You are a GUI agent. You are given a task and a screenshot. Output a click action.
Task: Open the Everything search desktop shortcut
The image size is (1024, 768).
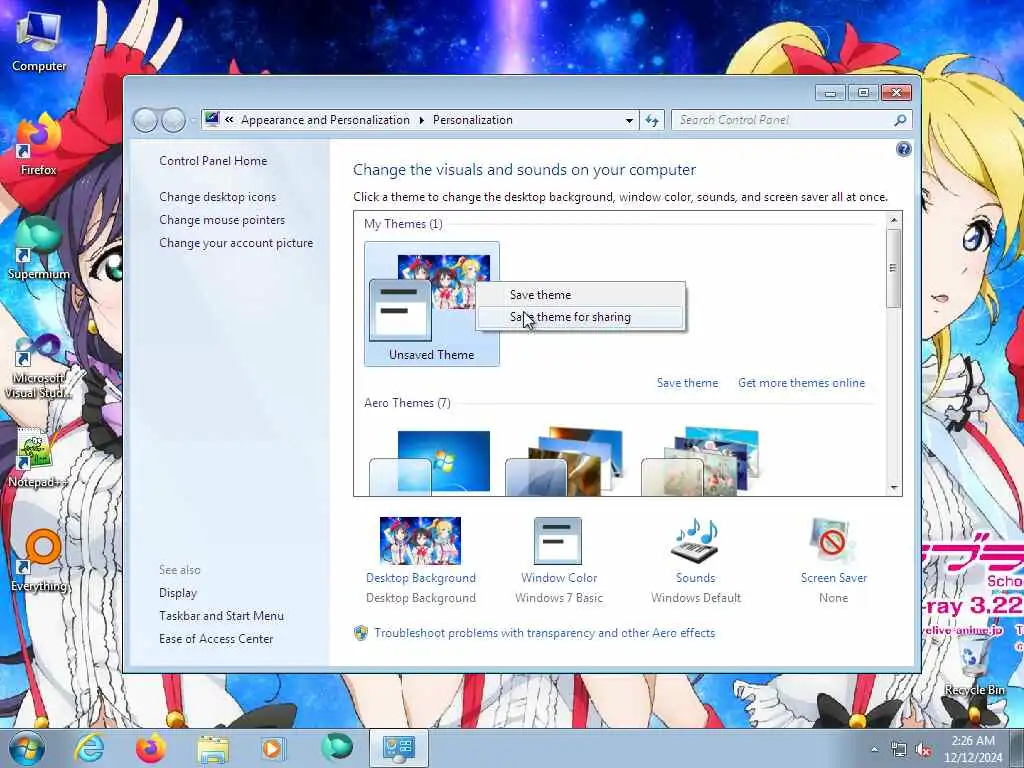coord(39,562)
